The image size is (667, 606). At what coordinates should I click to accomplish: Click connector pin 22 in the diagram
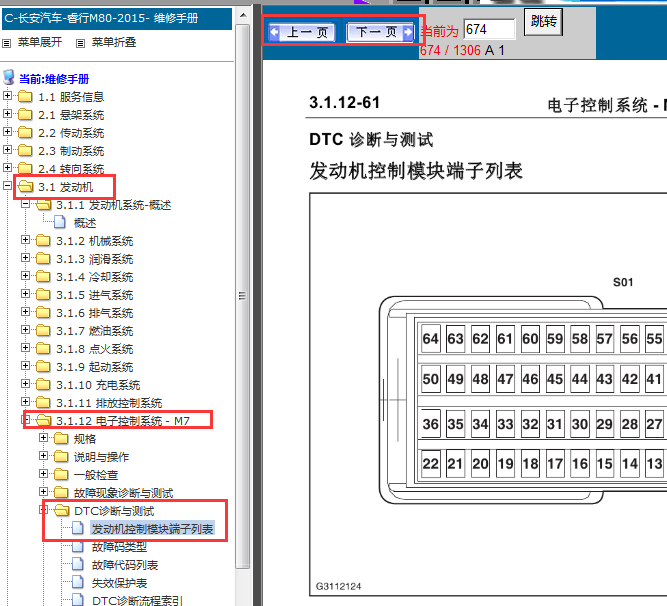430,463
